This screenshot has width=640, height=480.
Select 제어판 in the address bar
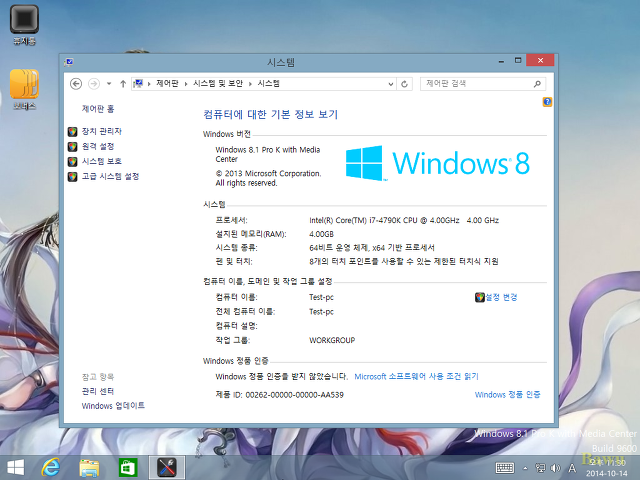click(x=167, y=83)
